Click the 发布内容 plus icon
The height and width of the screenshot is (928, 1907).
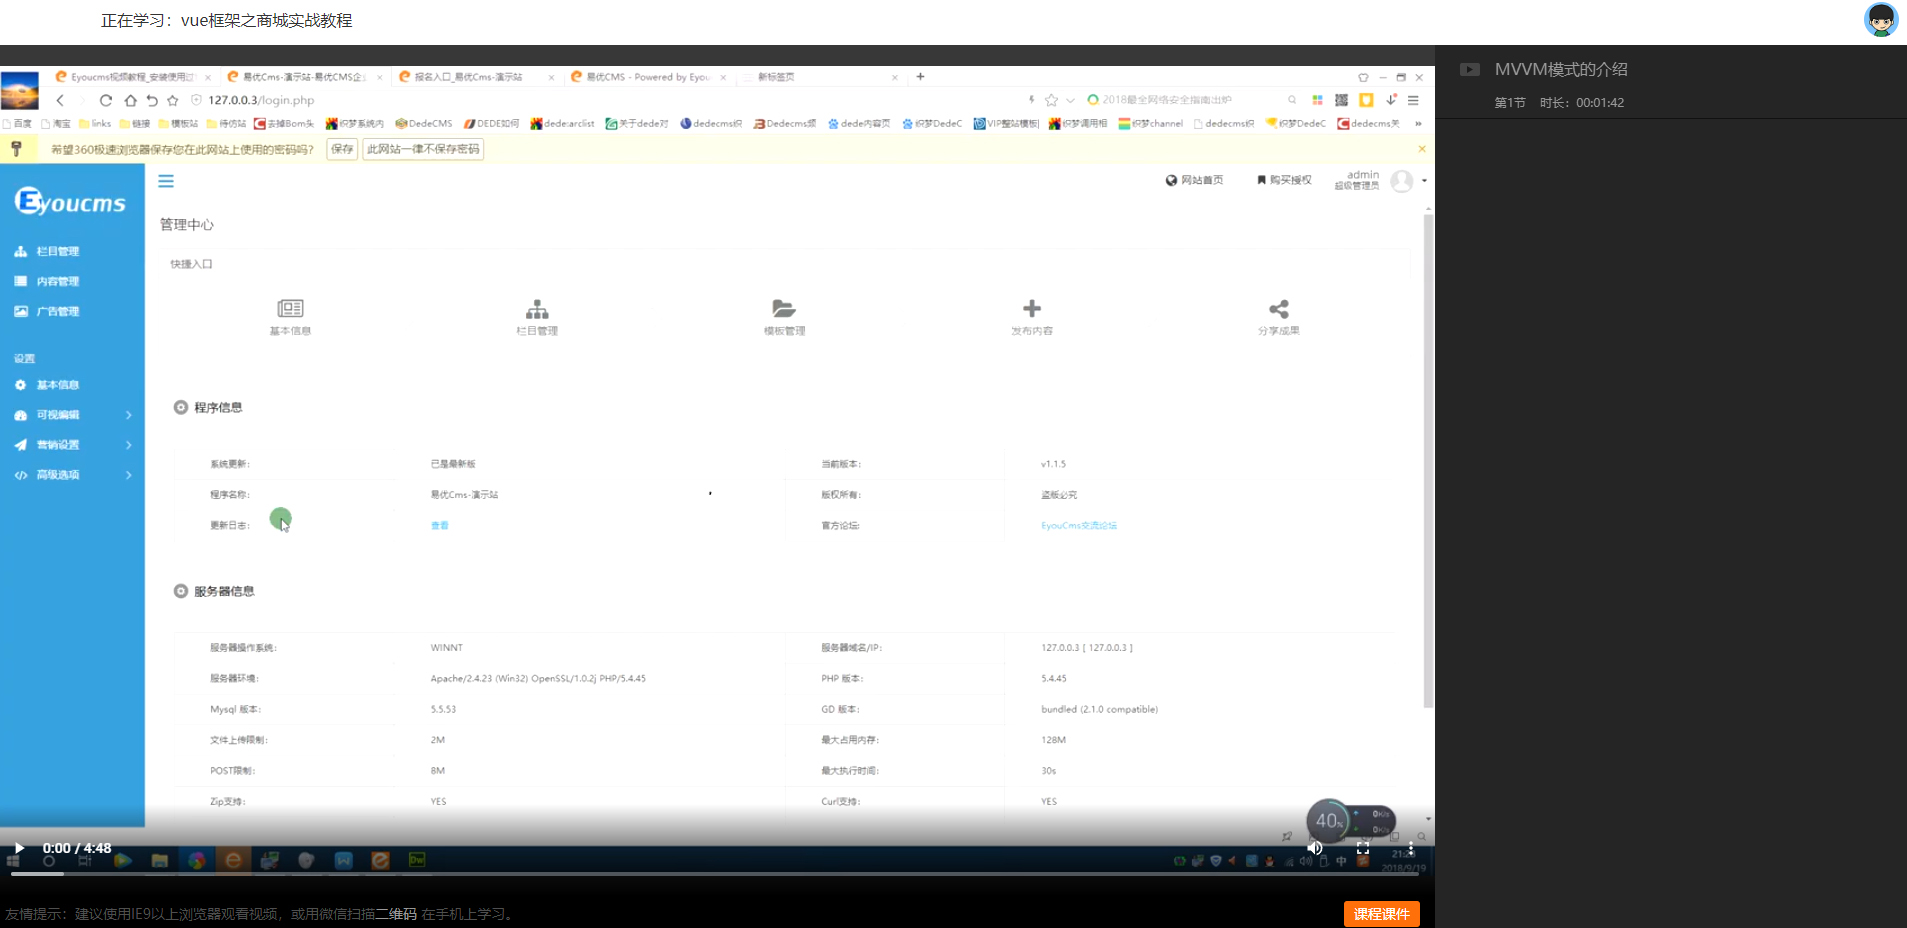pos(1032,309)
